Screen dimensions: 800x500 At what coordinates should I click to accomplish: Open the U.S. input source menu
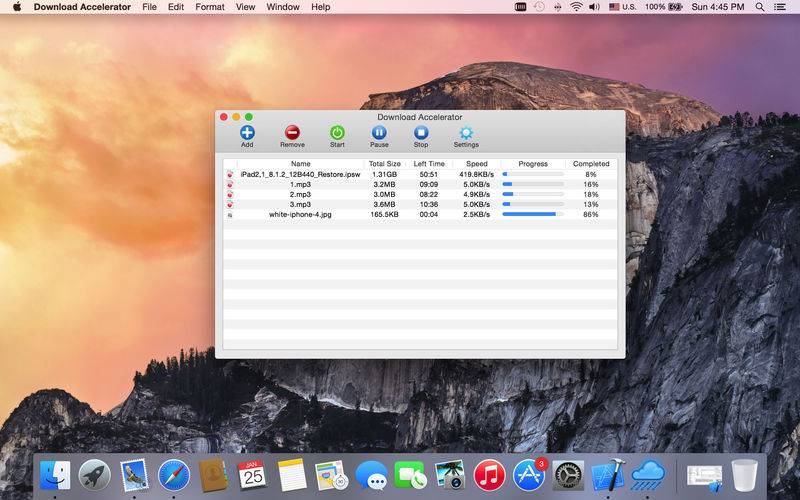[x=622, y=7]
